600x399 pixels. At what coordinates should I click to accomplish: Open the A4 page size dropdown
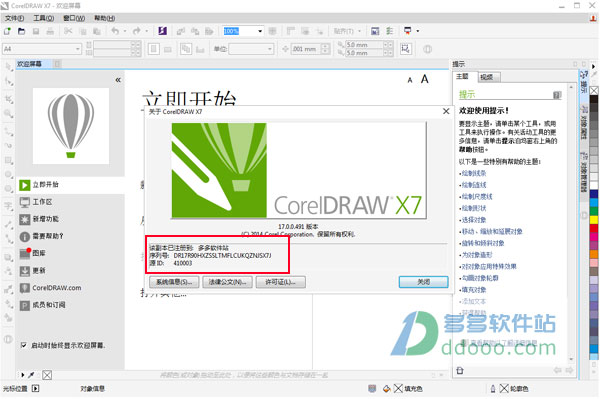(x=78, y=49)
